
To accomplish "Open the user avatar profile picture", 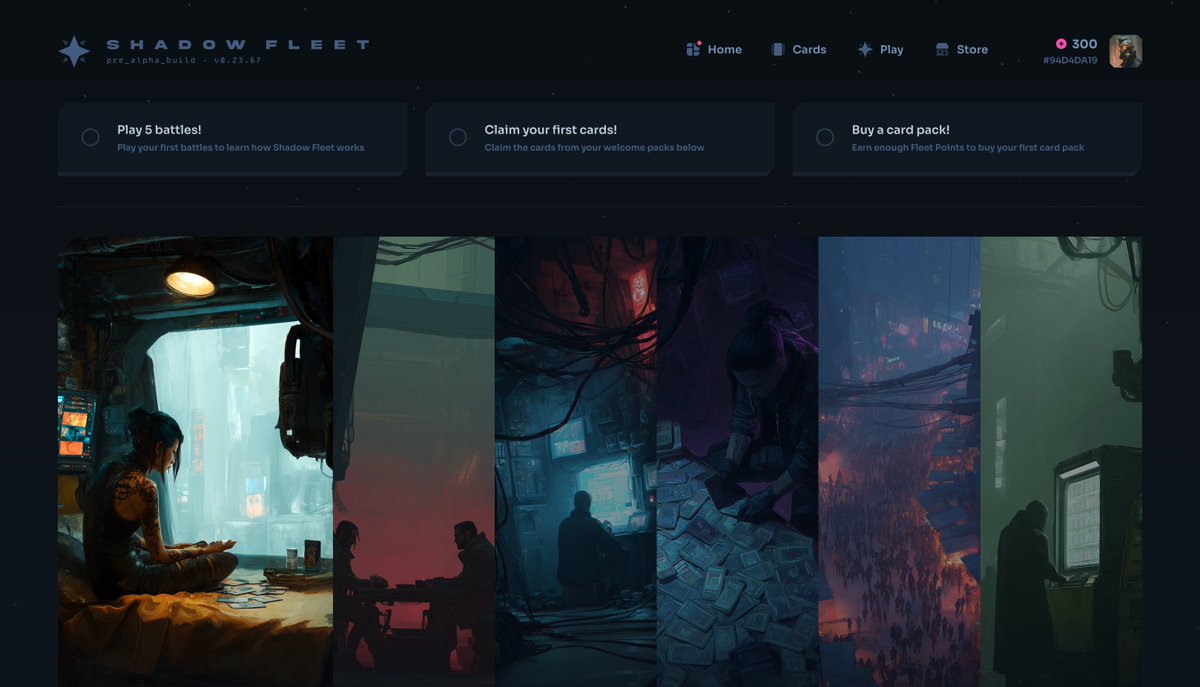I will tap(1126, 51).
